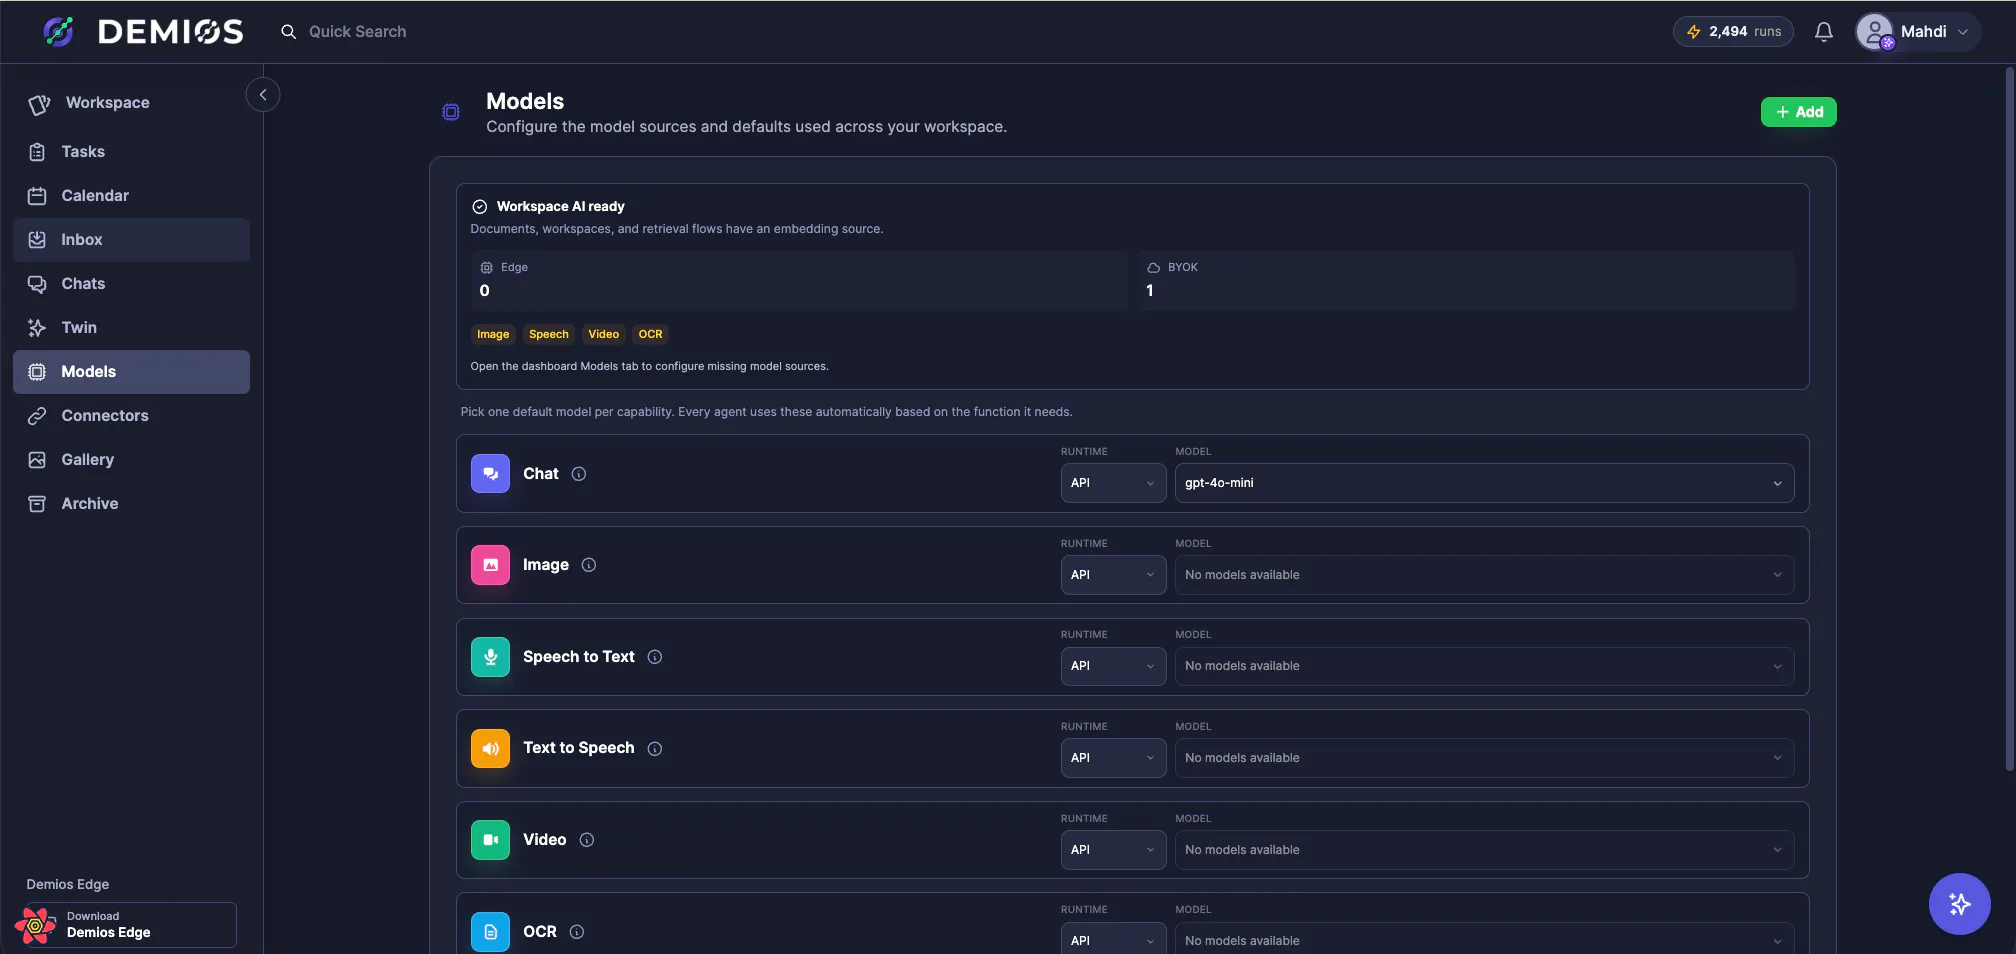This screenshot has height=954, width=2016.
Task: Open Chat model dropdown showing gpt-4o-mini
Action: pos(1484,483)
